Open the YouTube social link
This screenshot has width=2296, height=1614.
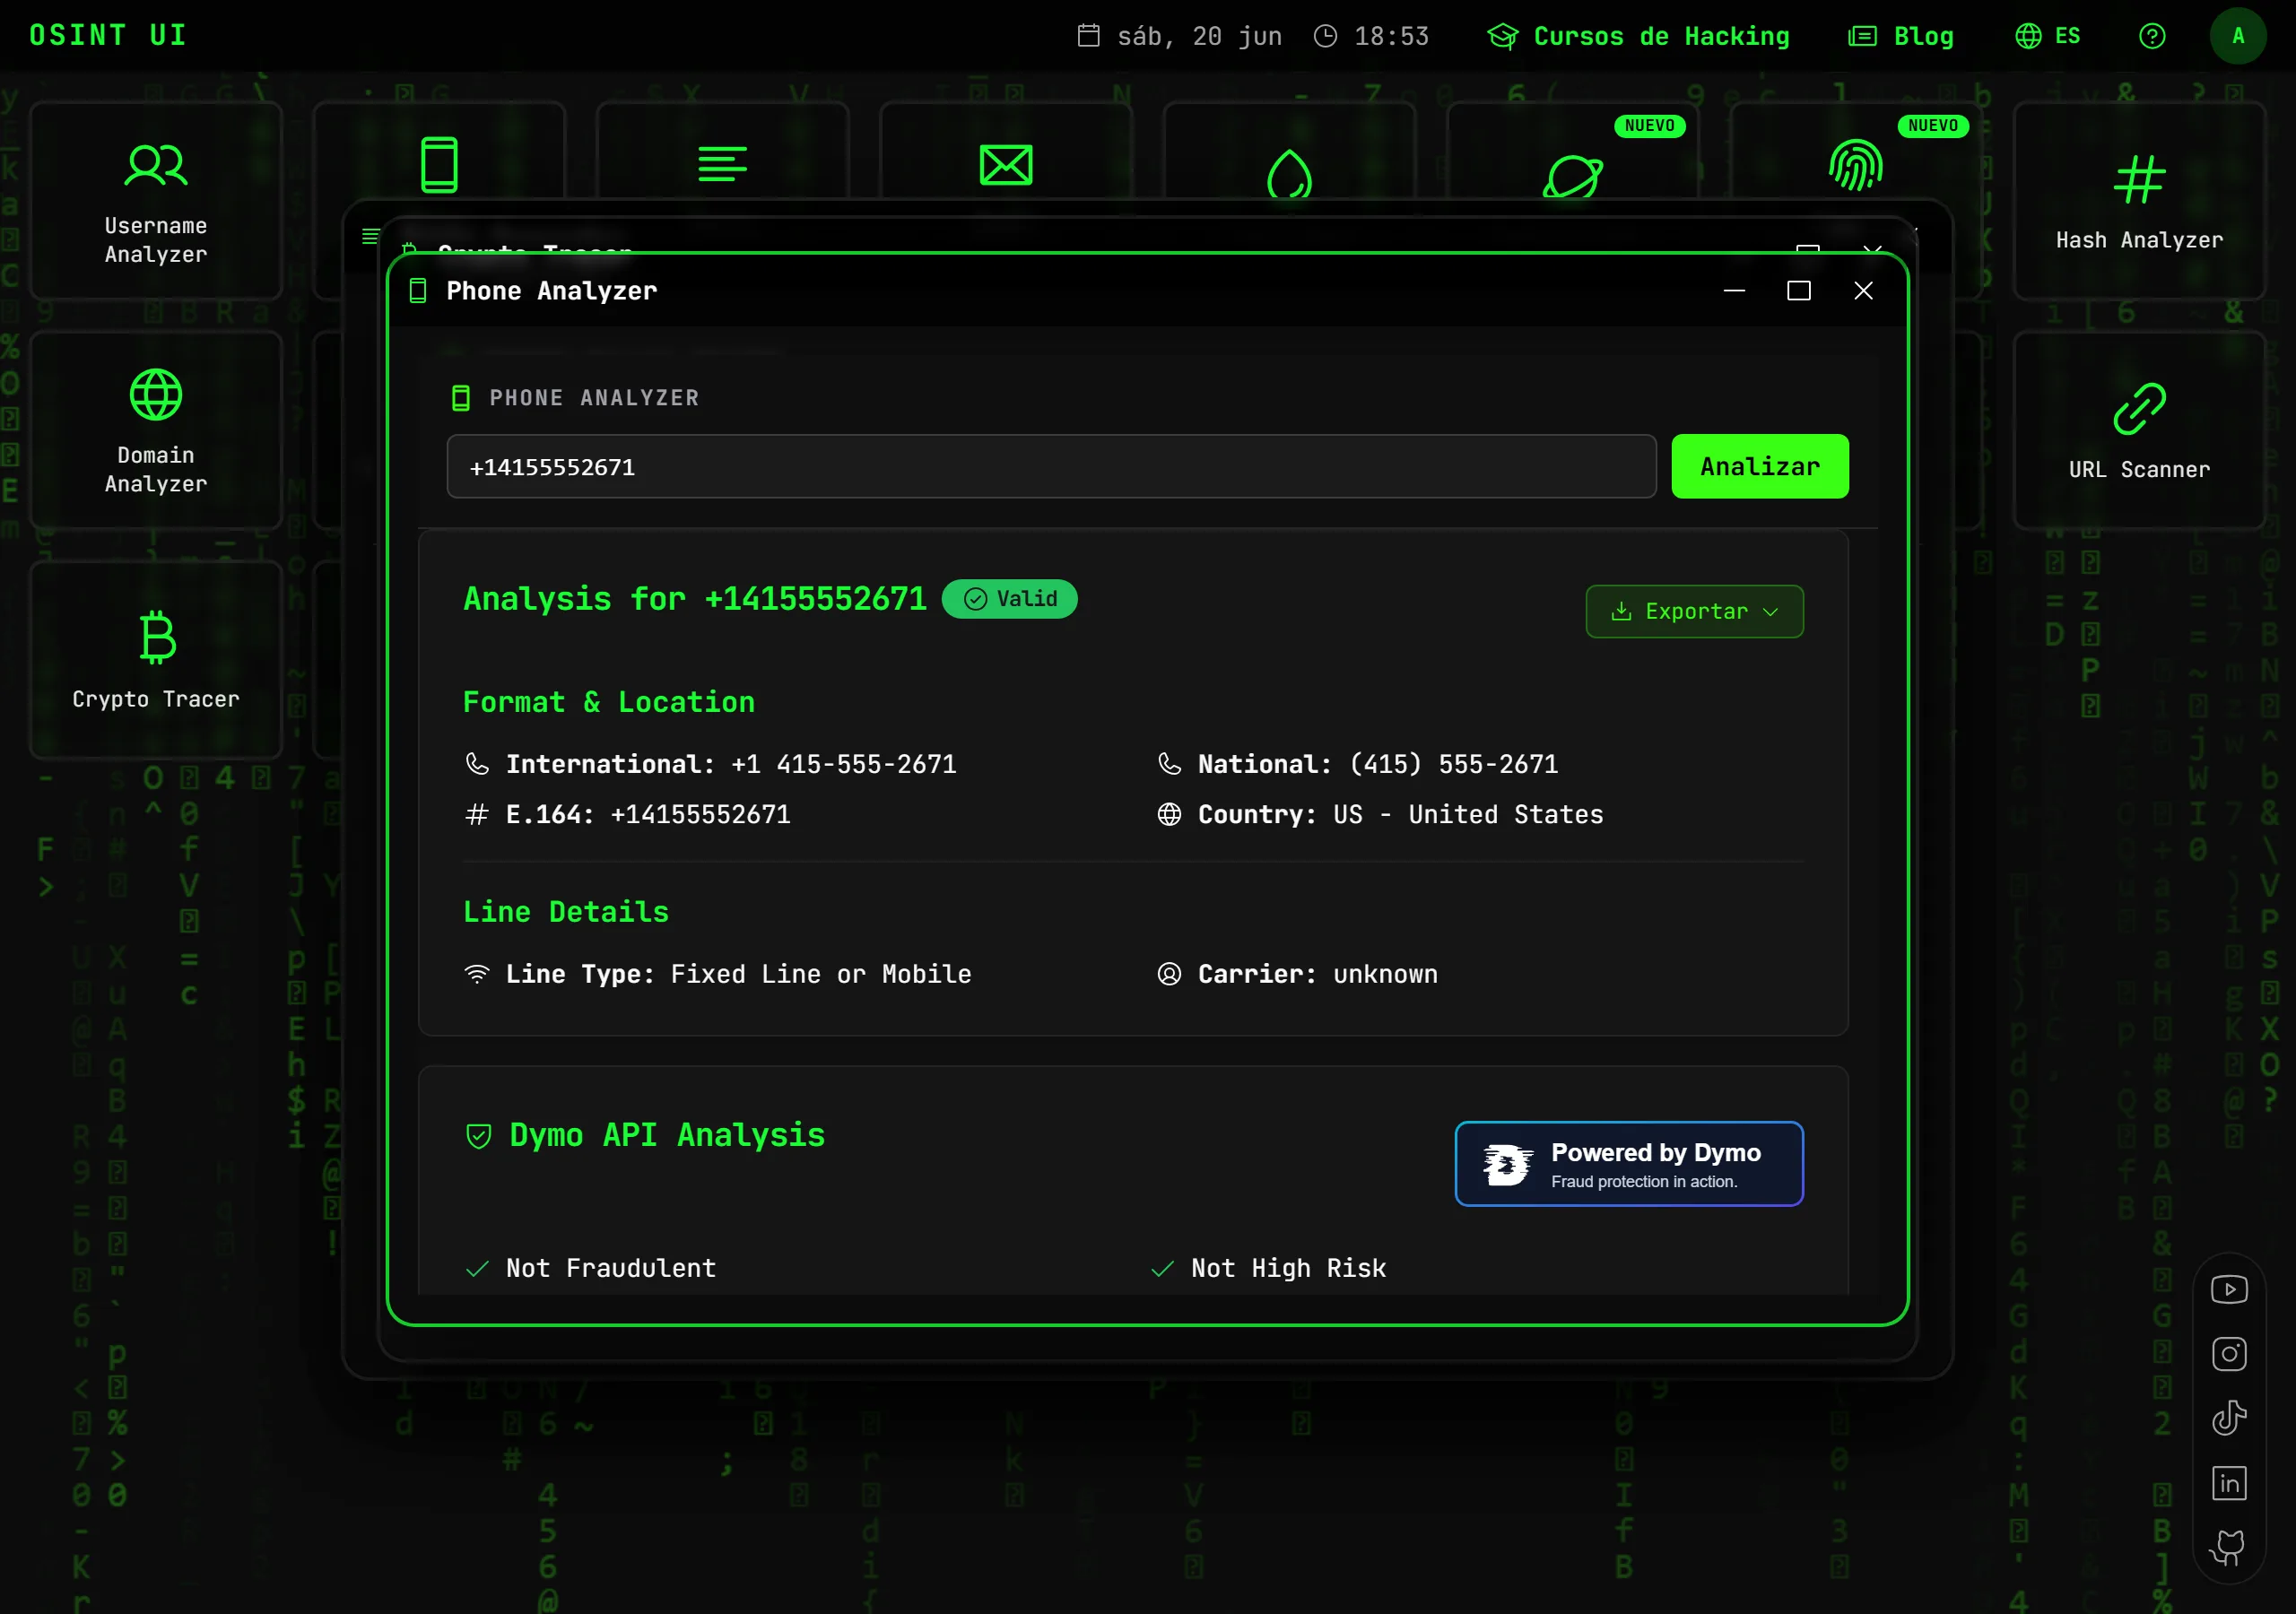point(2229,1289)
